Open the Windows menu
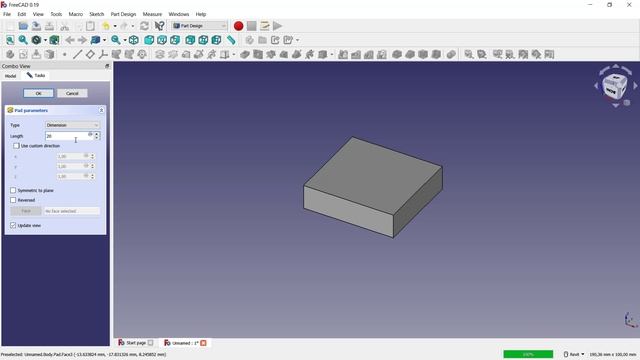The image size is (640, 360). [179, 14]
